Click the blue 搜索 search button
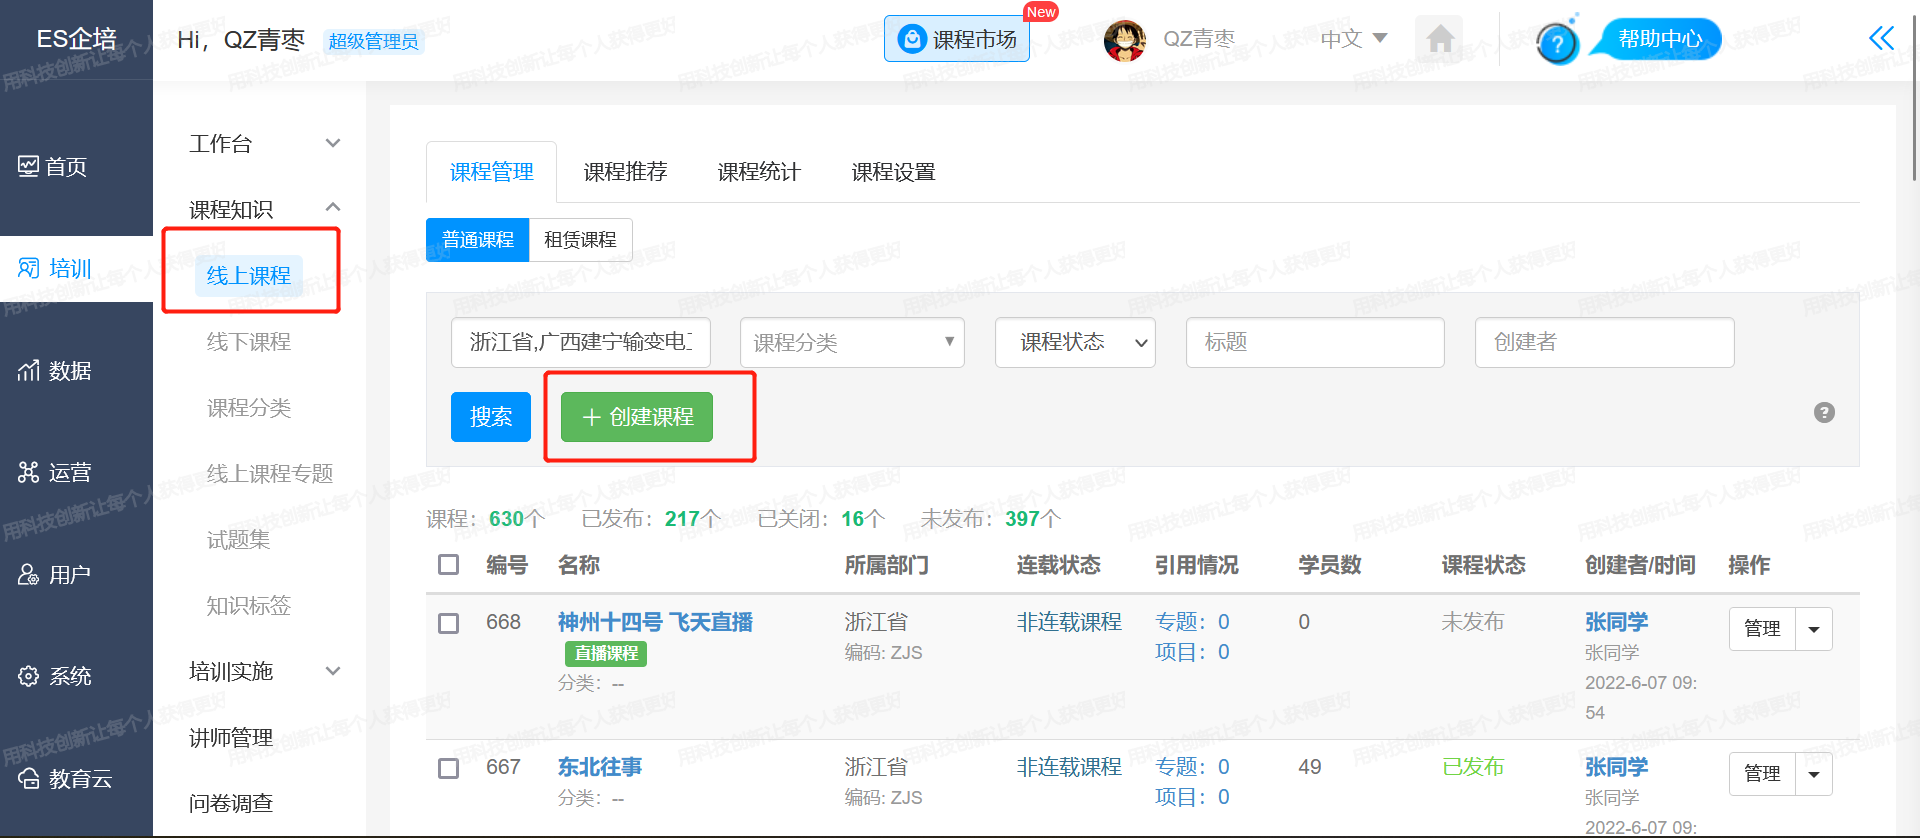1920x838 pixels. coord(491,417)
